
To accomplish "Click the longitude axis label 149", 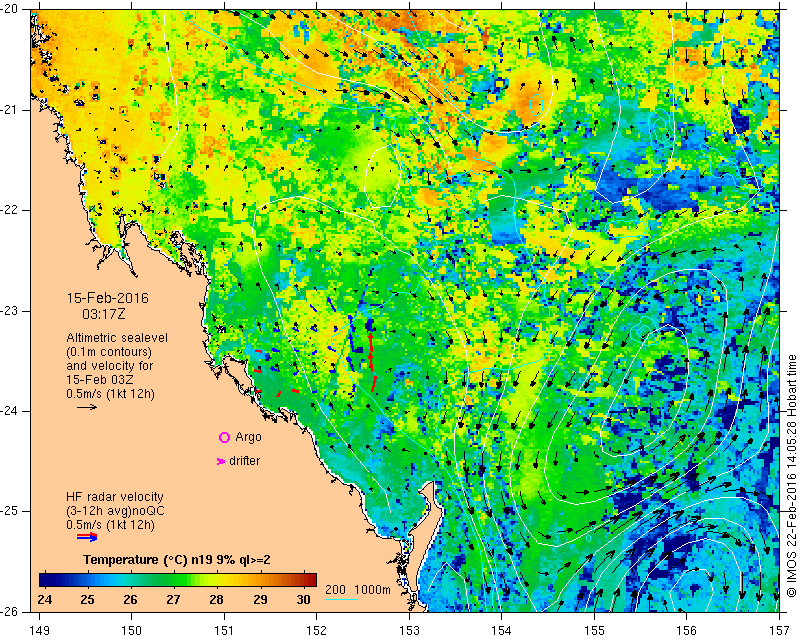I will click(40, 631).
